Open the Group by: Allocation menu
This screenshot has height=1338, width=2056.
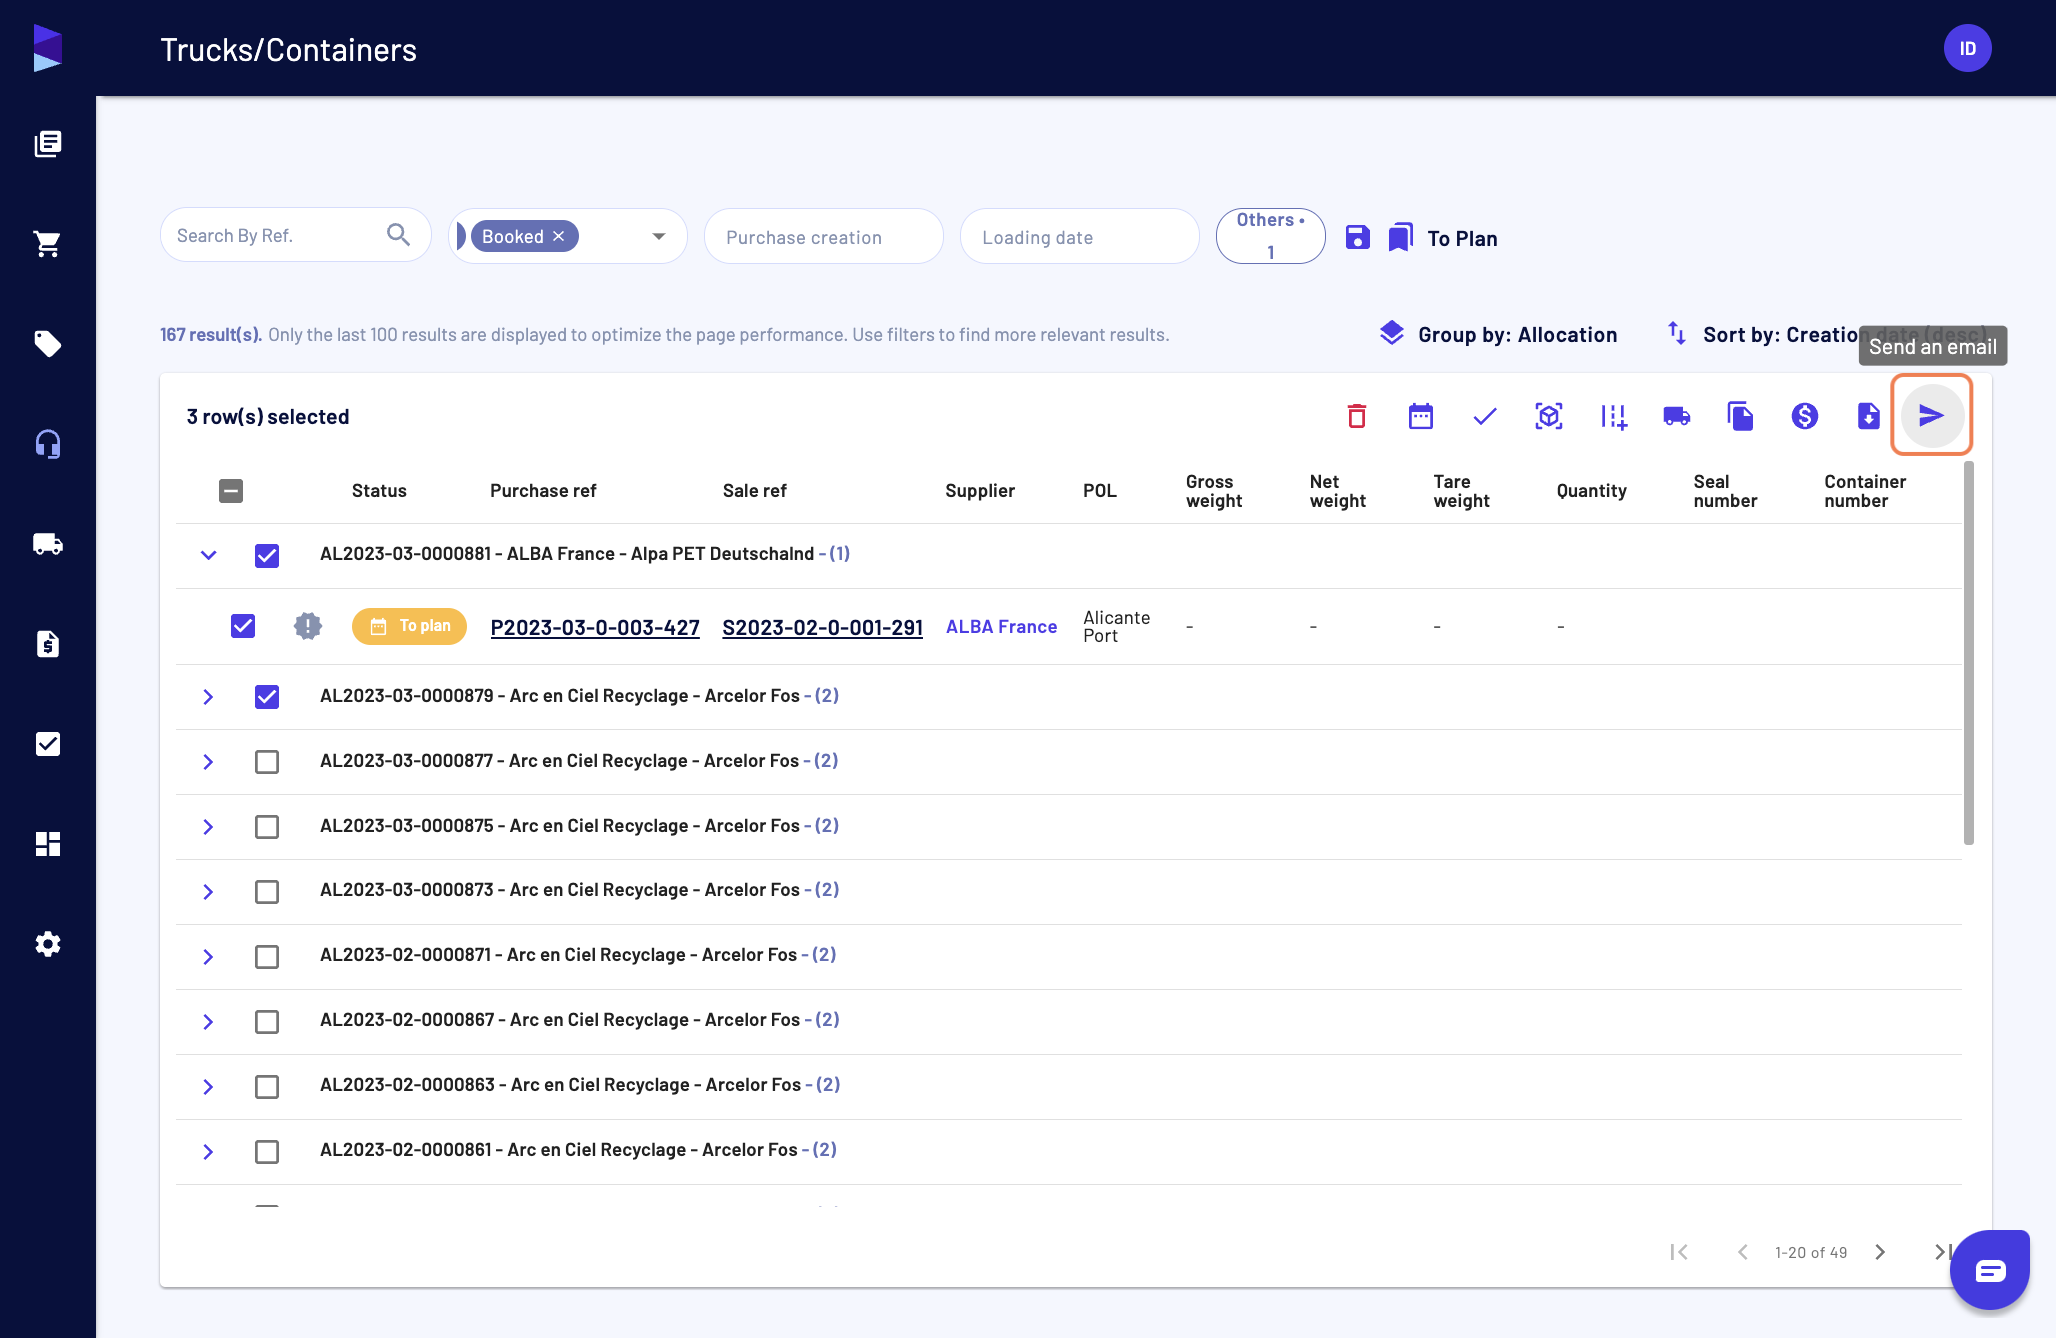[1498, 334]
